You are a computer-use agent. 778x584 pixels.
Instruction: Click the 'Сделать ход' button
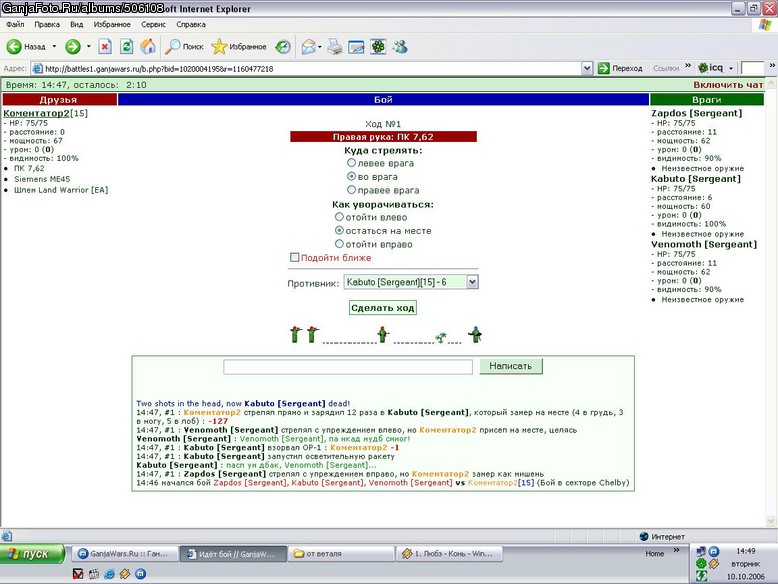[383, 308]
